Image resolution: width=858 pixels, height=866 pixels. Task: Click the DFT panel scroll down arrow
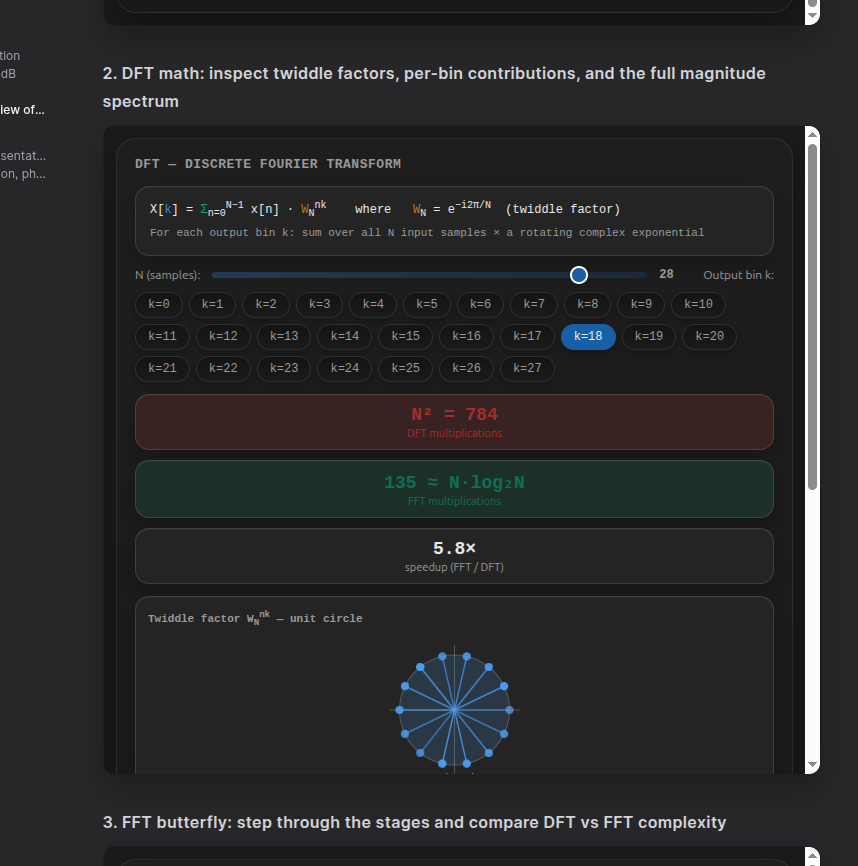pyautogui.click(x=812, y=765)
